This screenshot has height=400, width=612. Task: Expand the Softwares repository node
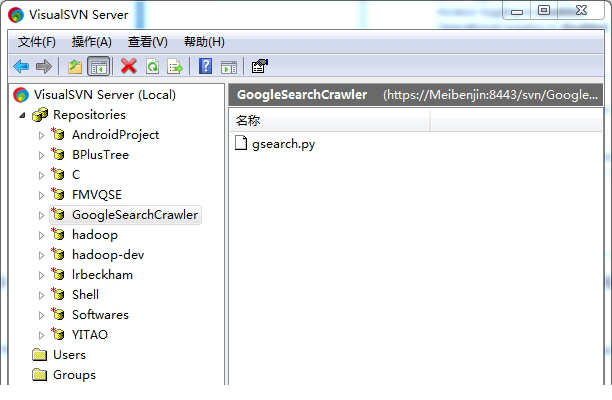41,315
